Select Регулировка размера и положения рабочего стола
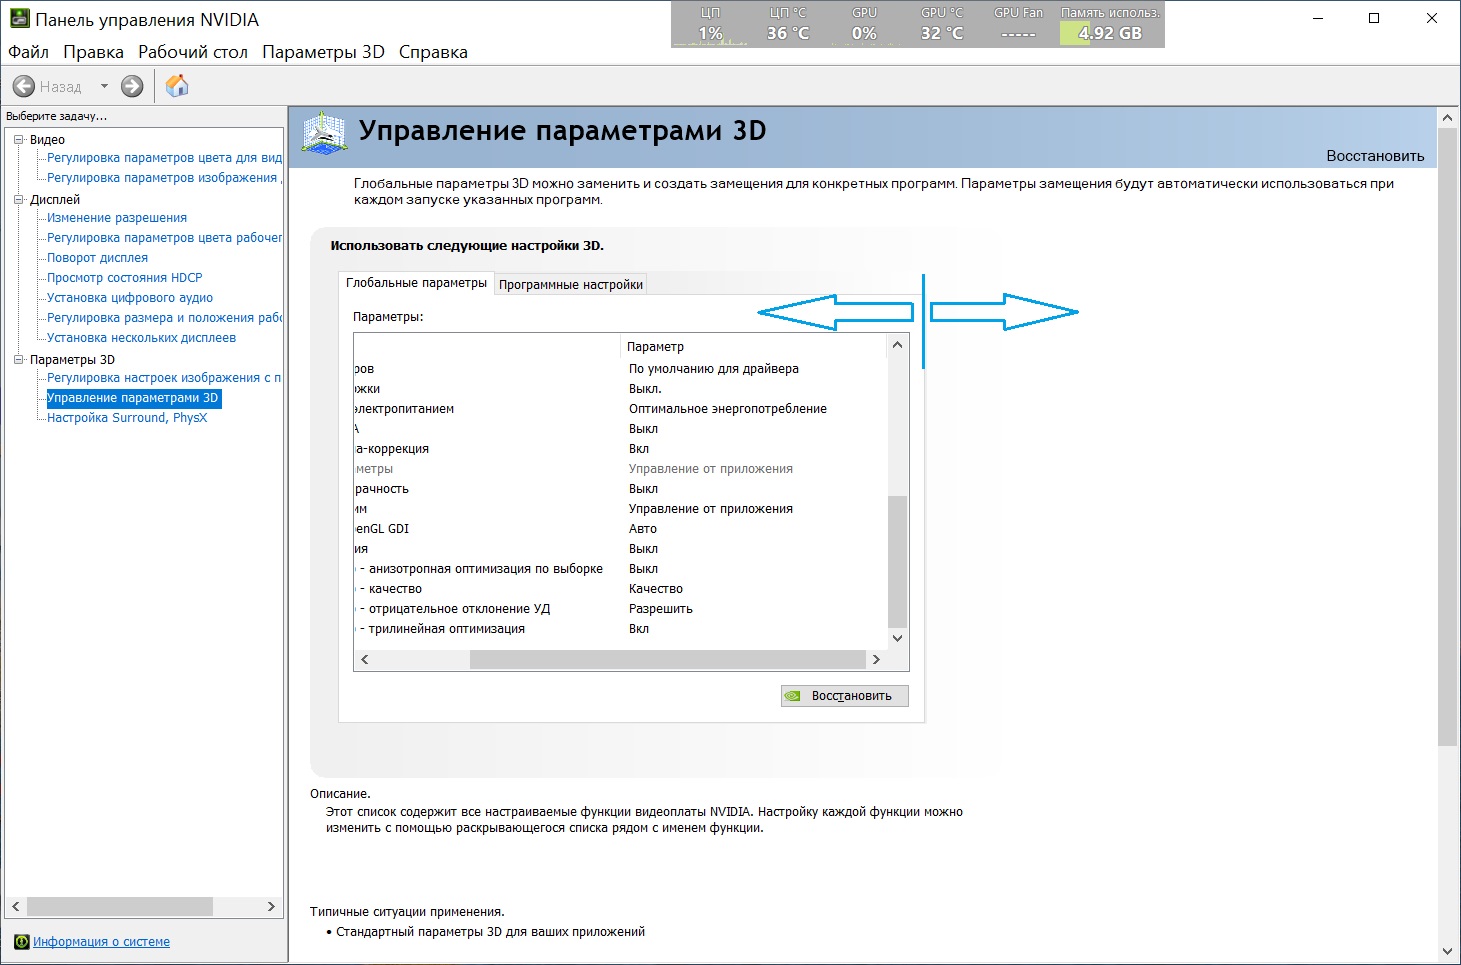 pyautogui.click(x=165, y=318)
